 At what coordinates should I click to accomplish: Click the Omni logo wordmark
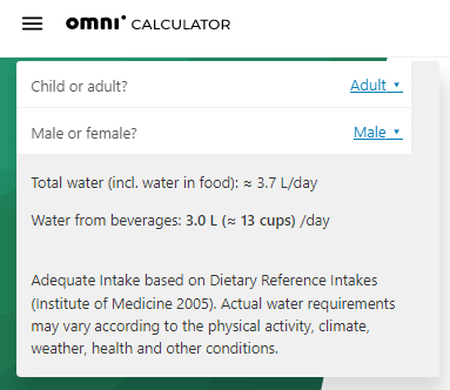(x=96, y=23)
